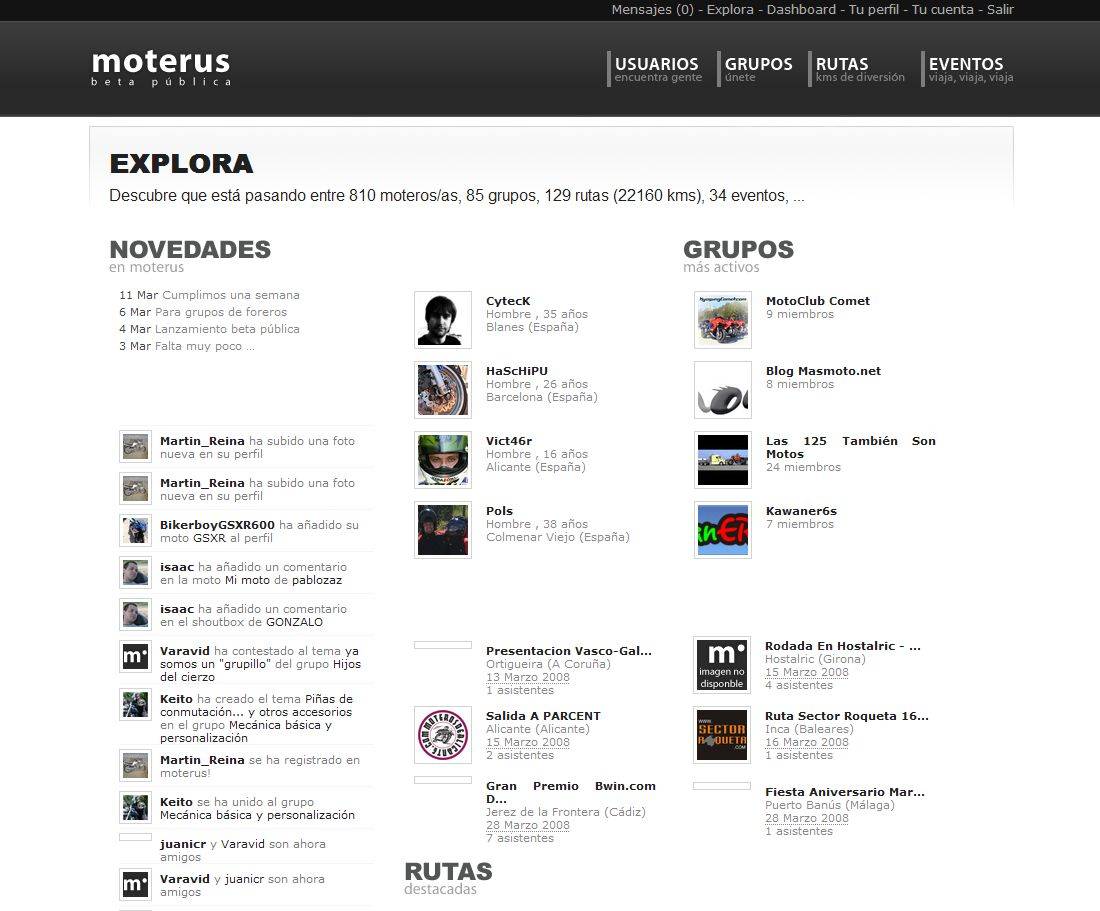The width and height of the screenshot is (1100, 911).
Task: Click Salir to log out
Action: pos(1000,10)
